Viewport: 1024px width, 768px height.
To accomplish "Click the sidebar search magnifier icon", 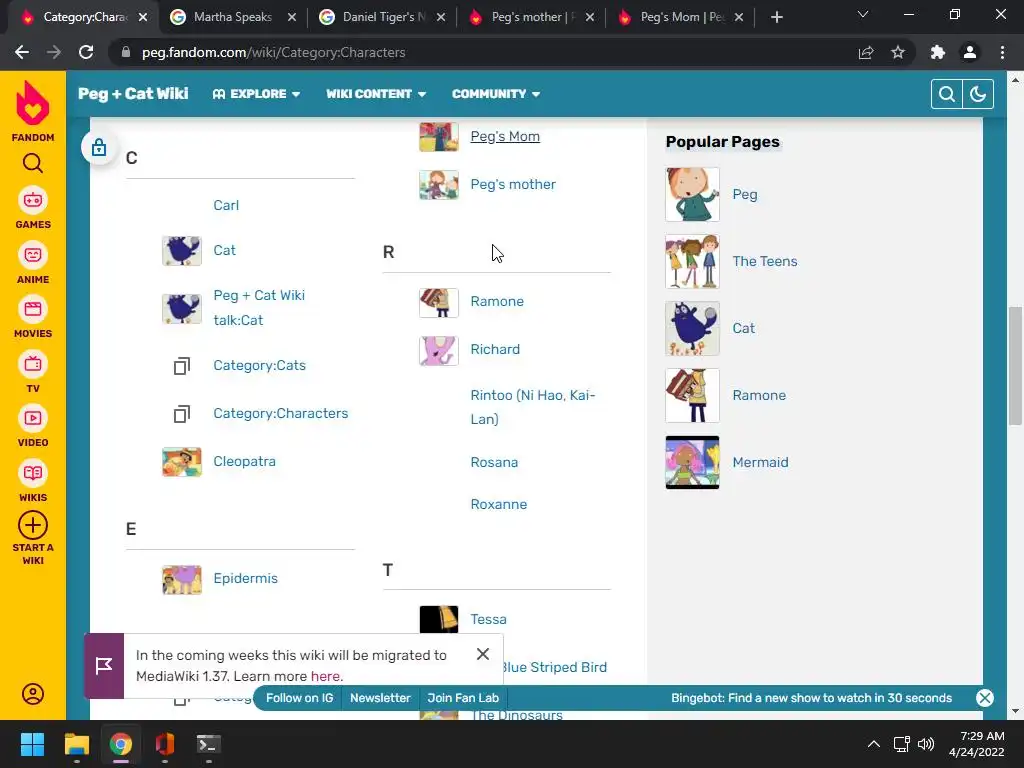I will pyautogui.click(x=33, y=163).
